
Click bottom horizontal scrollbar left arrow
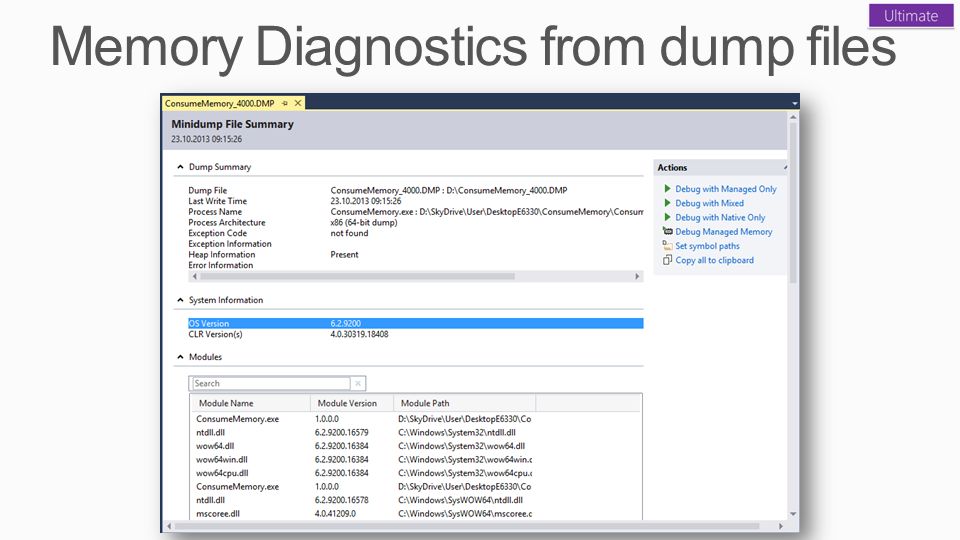point(169,526)
